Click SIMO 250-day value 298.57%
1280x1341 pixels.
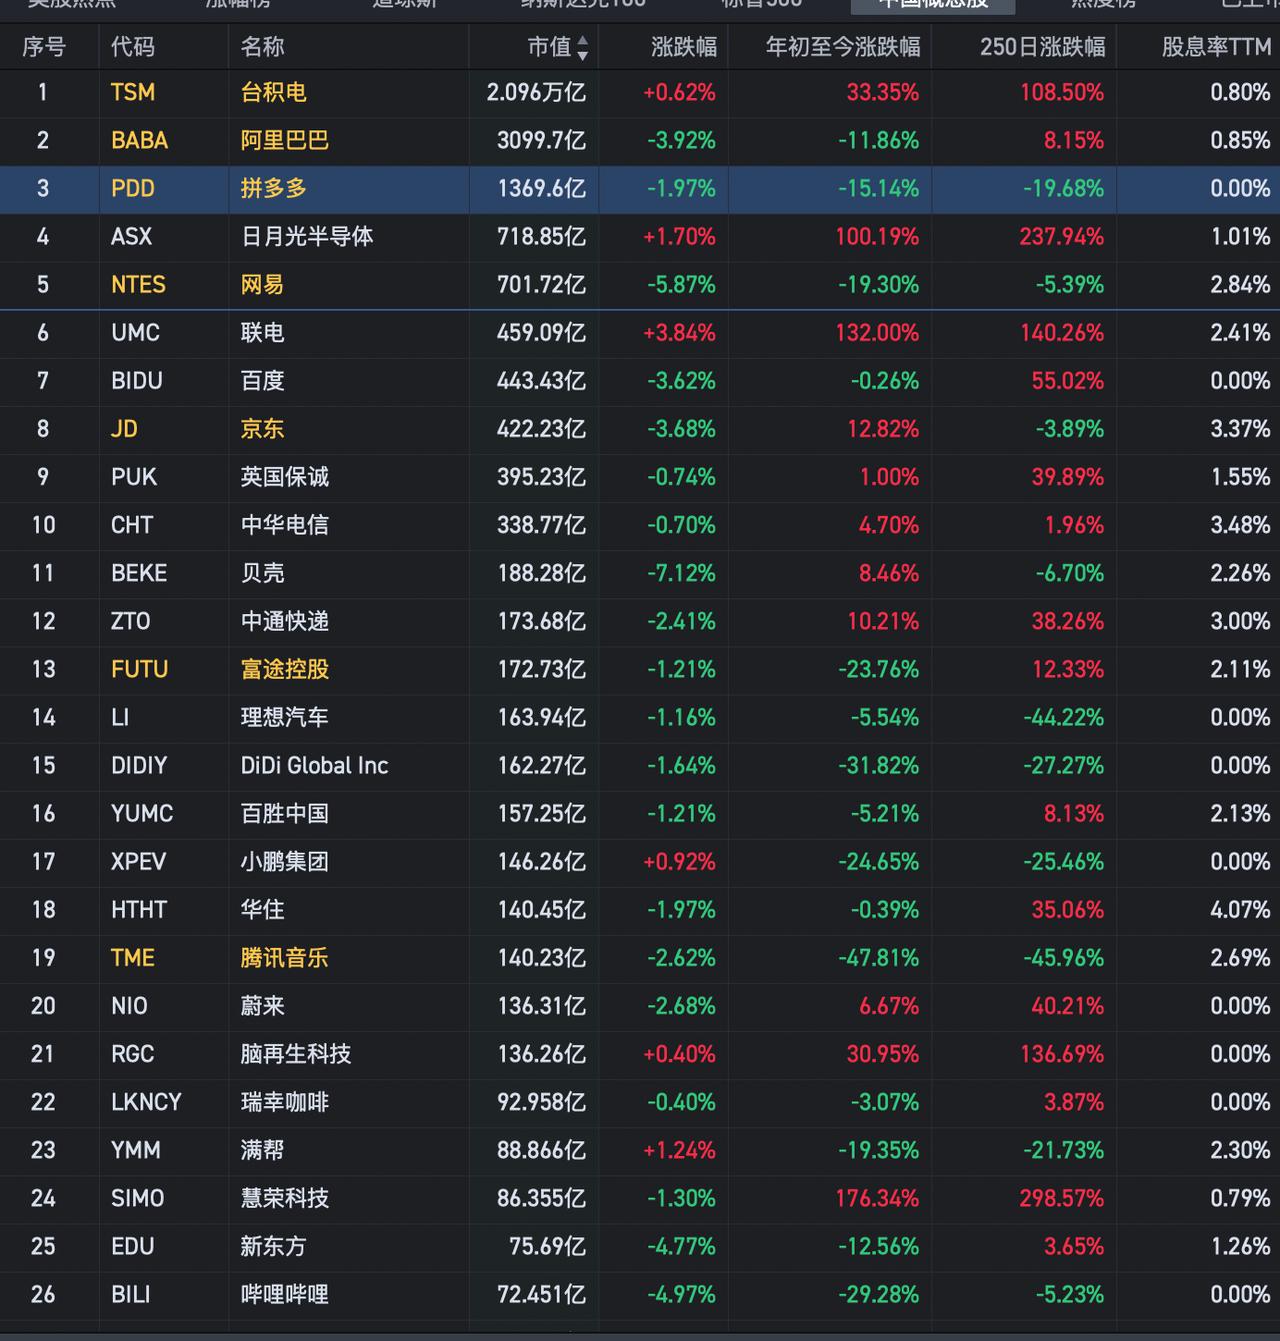(x=1062, y=1198)
